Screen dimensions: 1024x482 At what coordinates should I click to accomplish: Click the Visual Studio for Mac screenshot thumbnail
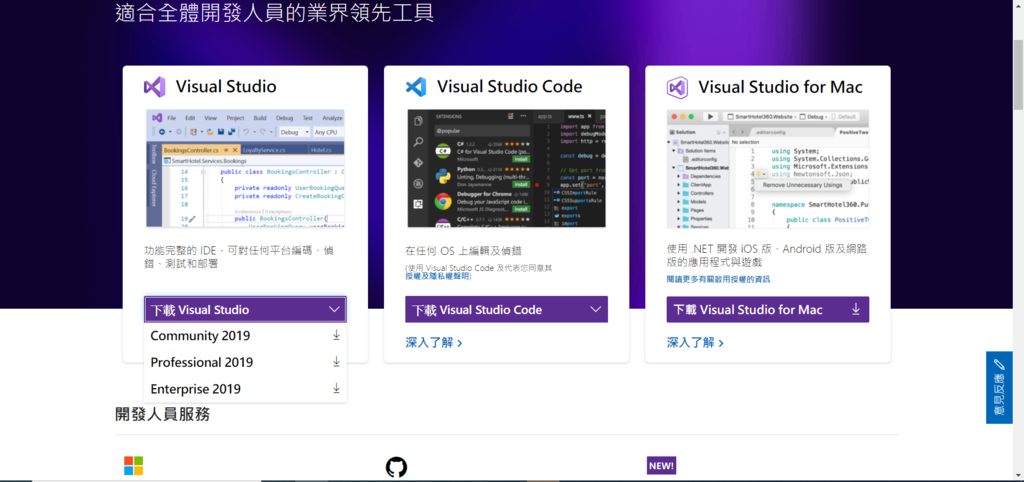click(768, 169)
